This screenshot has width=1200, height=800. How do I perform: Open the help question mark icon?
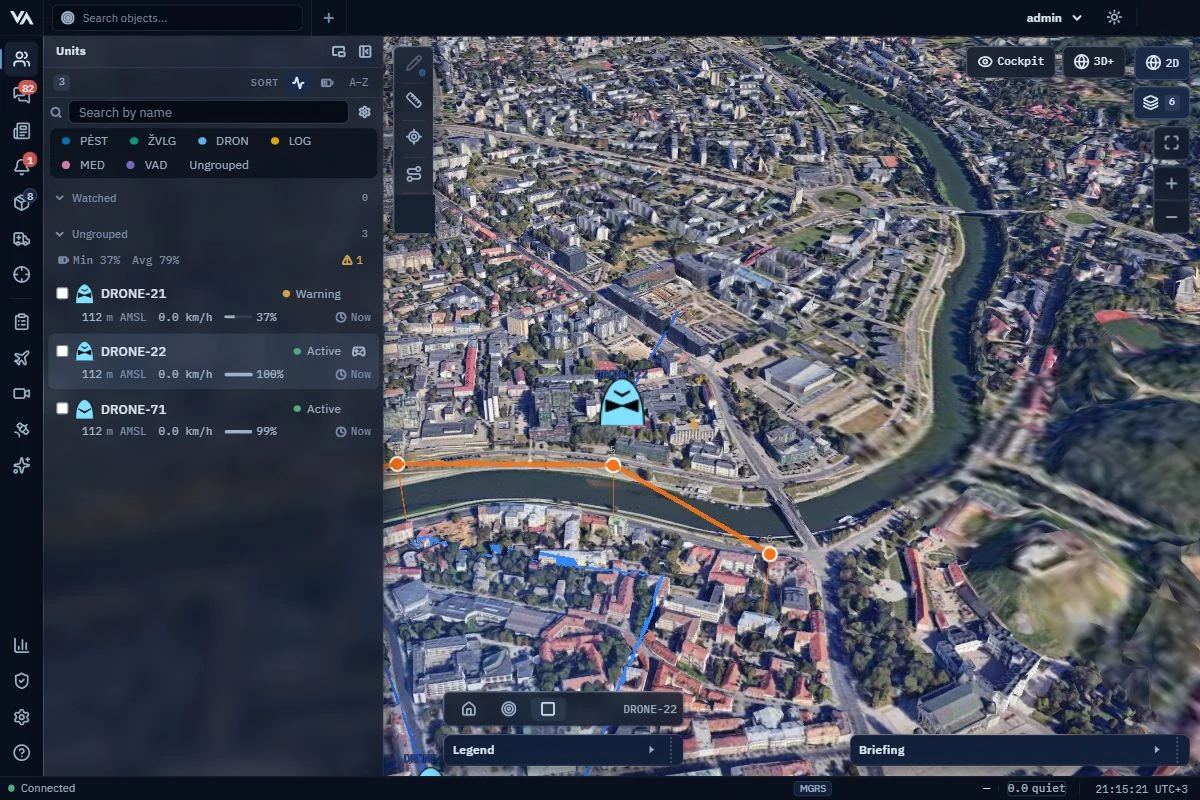22,753
